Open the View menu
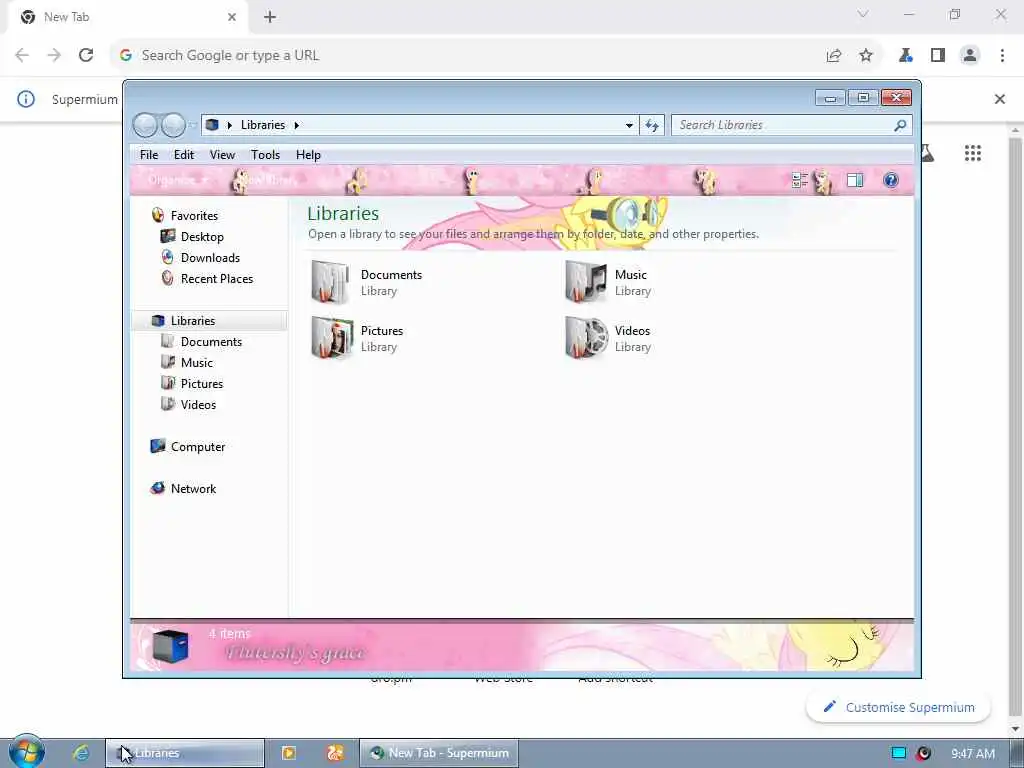The width and height of the screenshot is (1024, 768). click(x=222, y=155)
